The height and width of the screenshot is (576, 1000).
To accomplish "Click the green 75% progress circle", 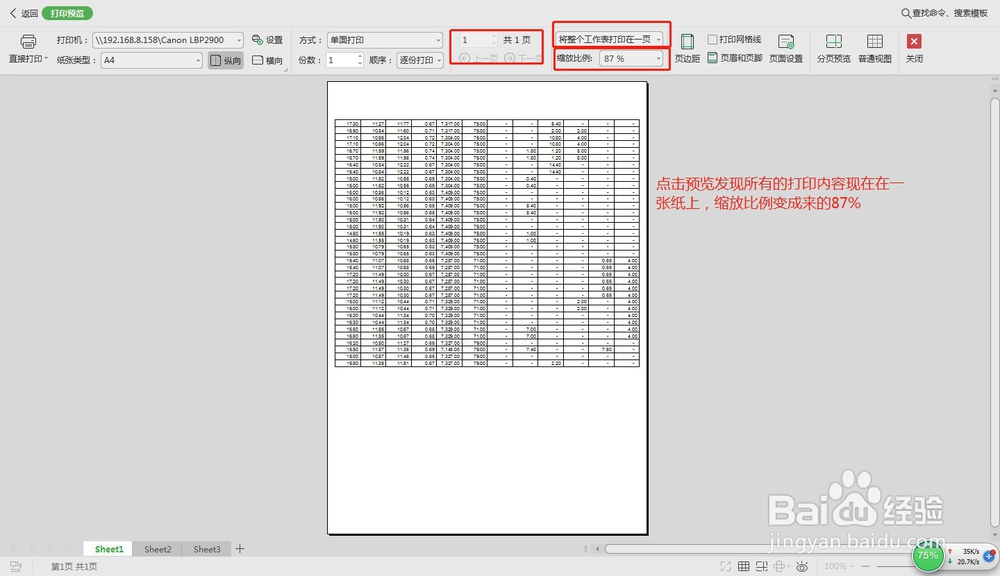I will point(928,554).
